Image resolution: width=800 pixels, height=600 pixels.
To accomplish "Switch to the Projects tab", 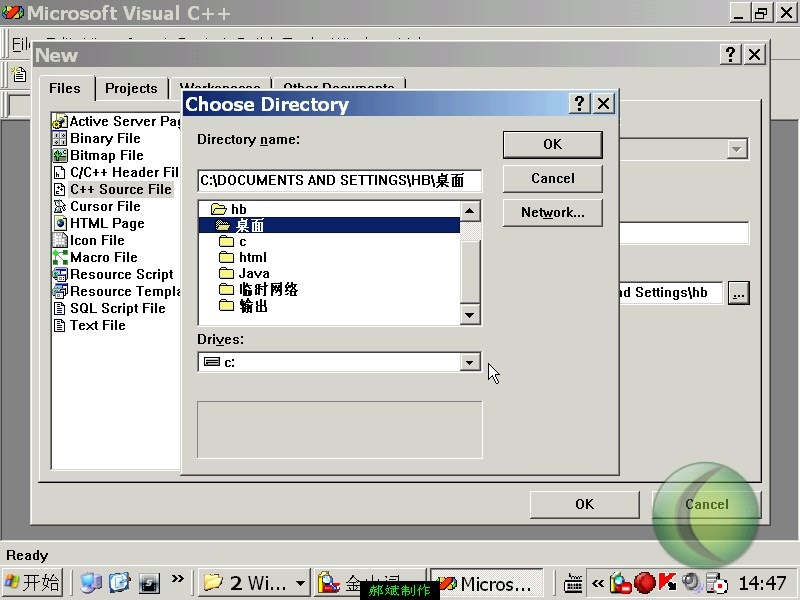I will [131, 88].
